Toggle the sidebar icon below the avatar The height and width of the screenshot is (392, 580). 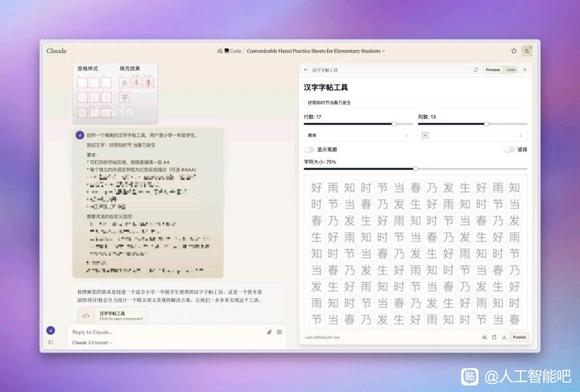pos(51,342)
